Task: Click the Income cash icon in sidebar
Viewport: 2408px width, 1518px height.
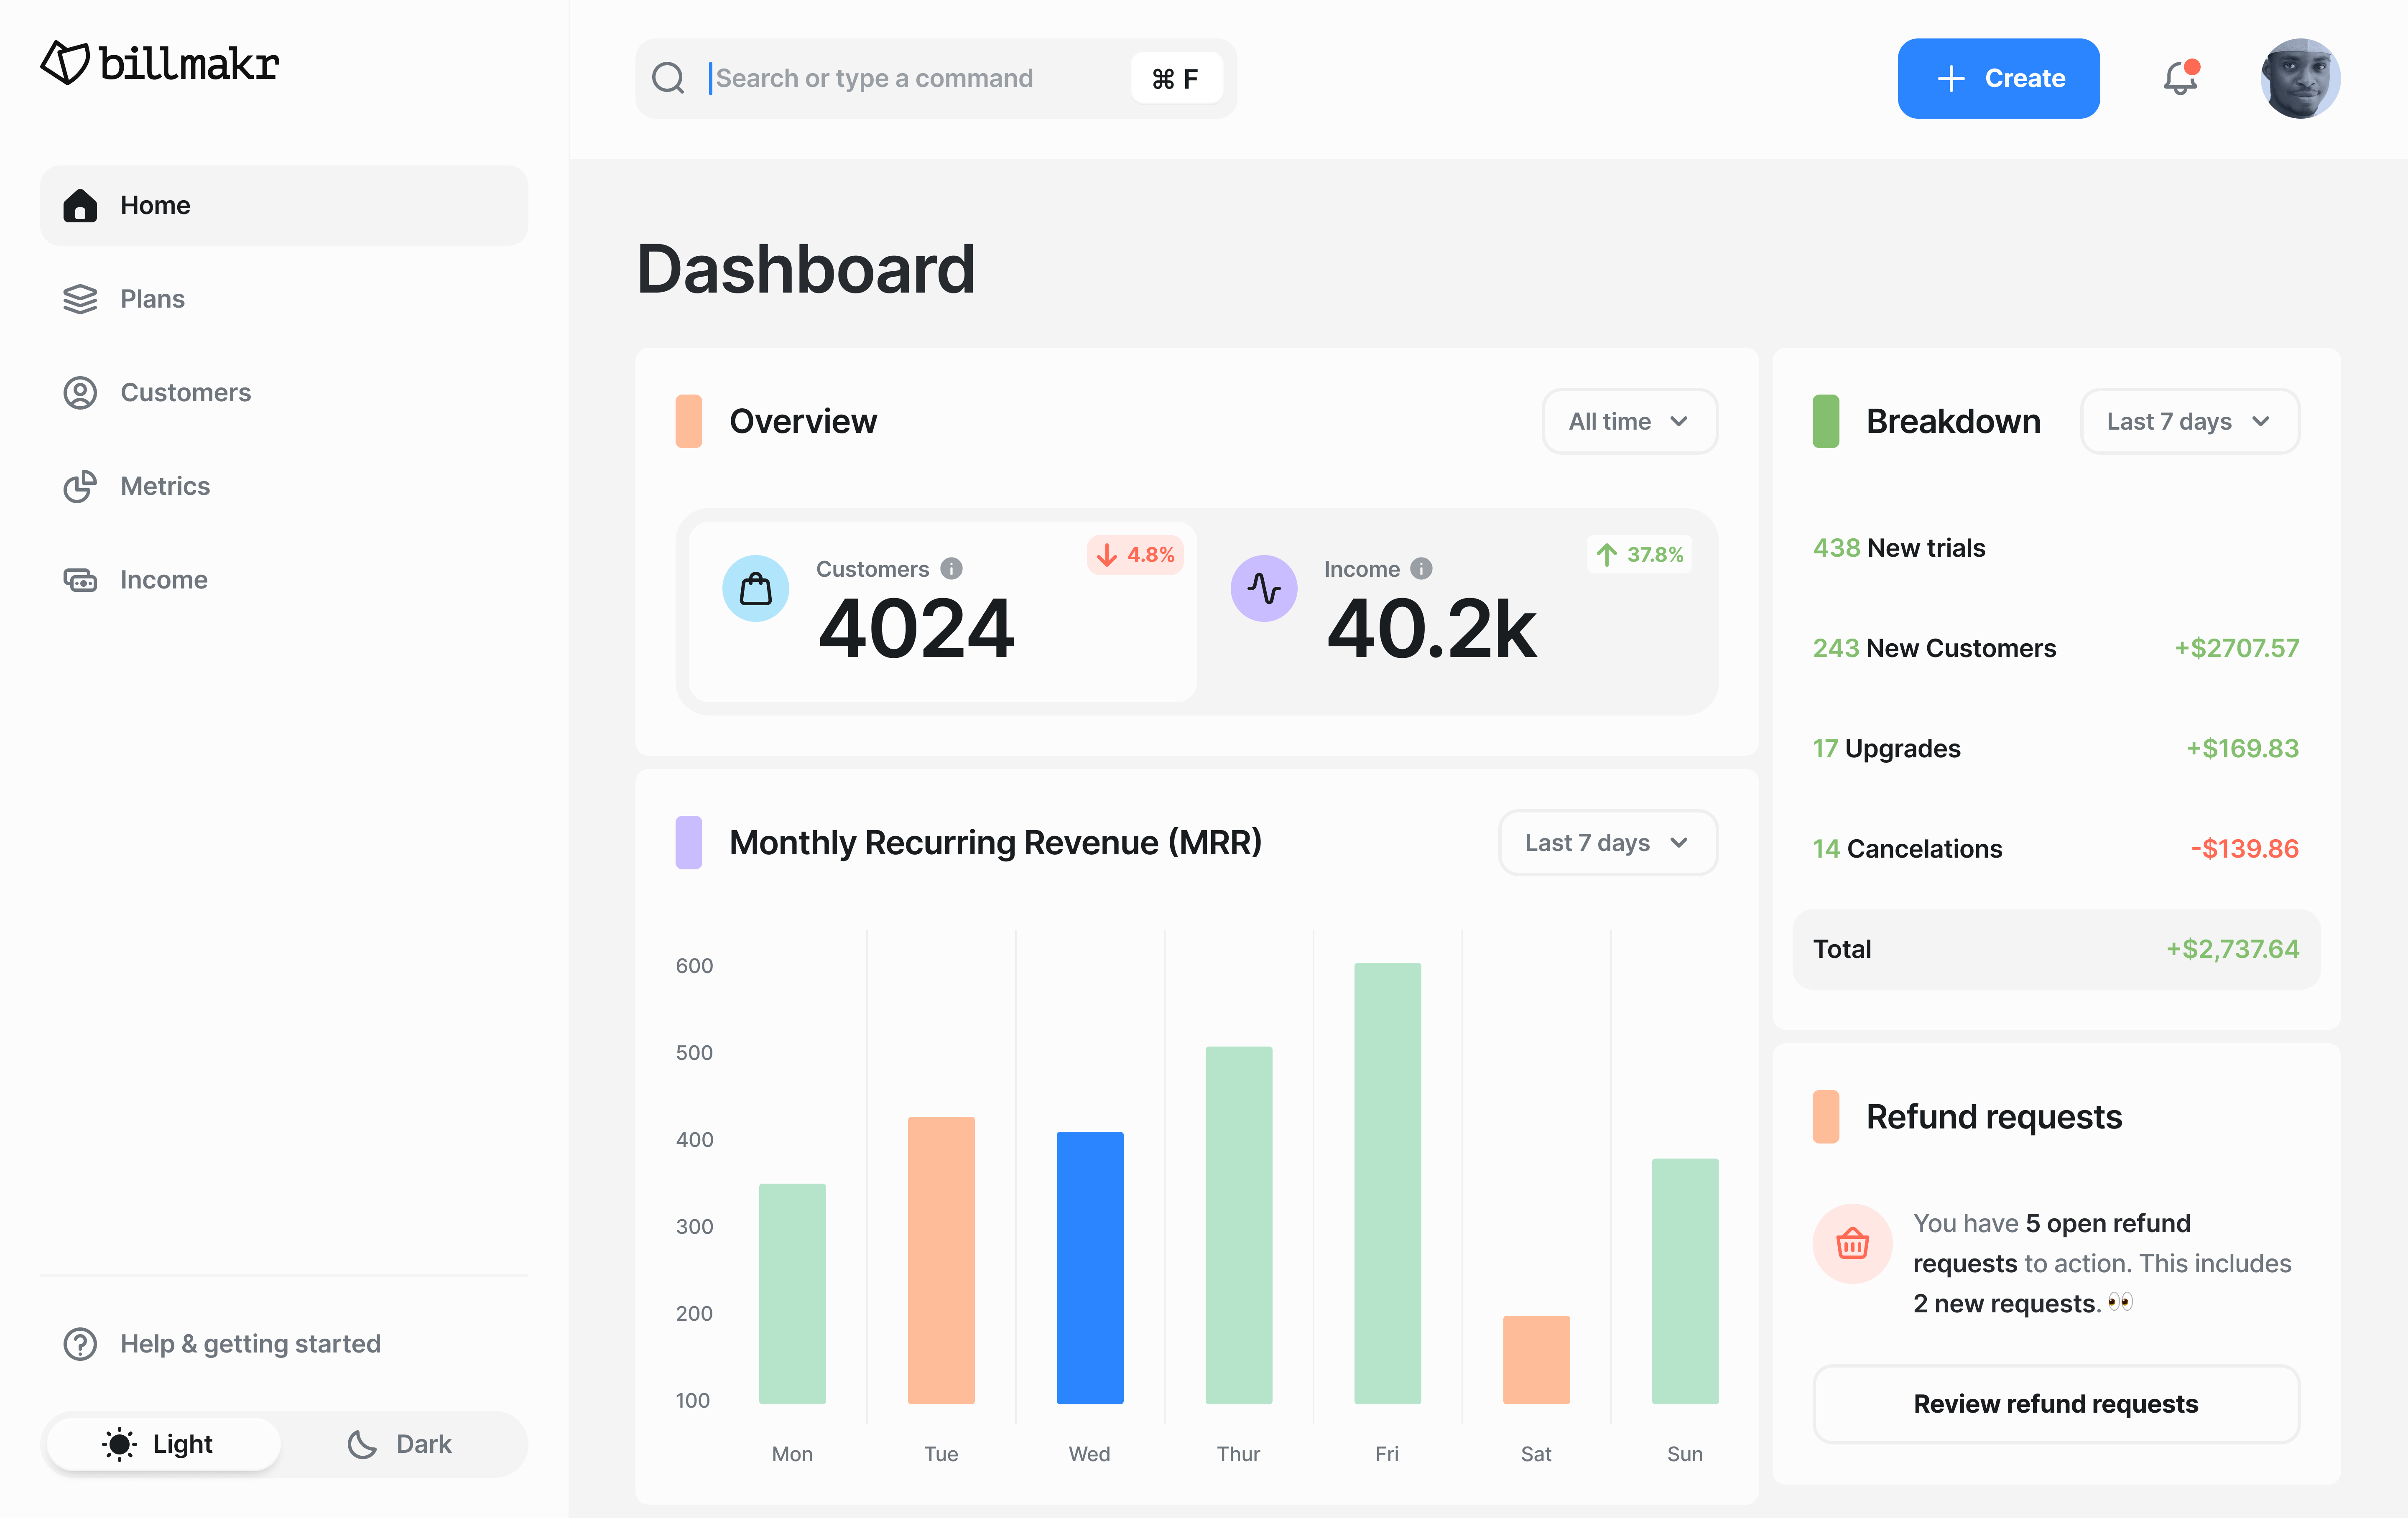Action: point(80,580)
